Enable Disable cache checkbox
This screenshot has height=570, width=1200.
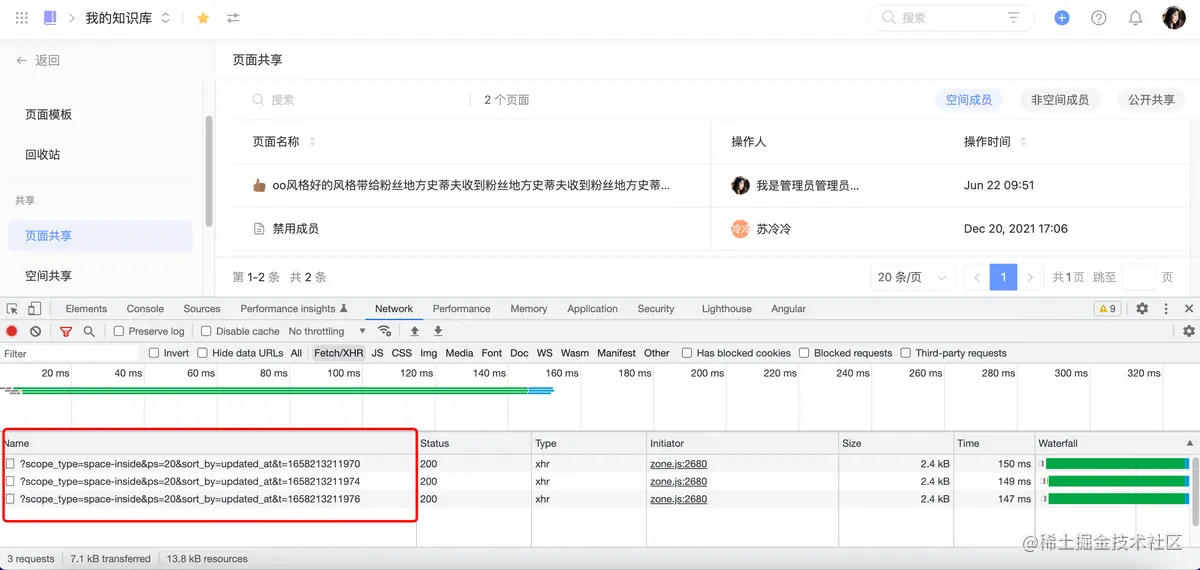click(206, 331)
